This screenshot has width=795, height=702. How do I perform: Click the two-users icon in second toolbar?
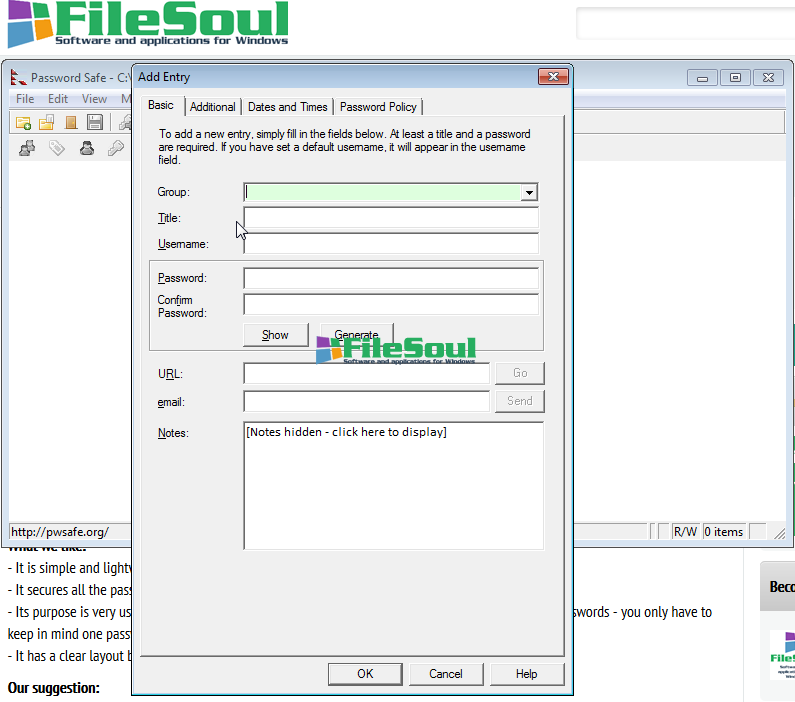[28, 149]
